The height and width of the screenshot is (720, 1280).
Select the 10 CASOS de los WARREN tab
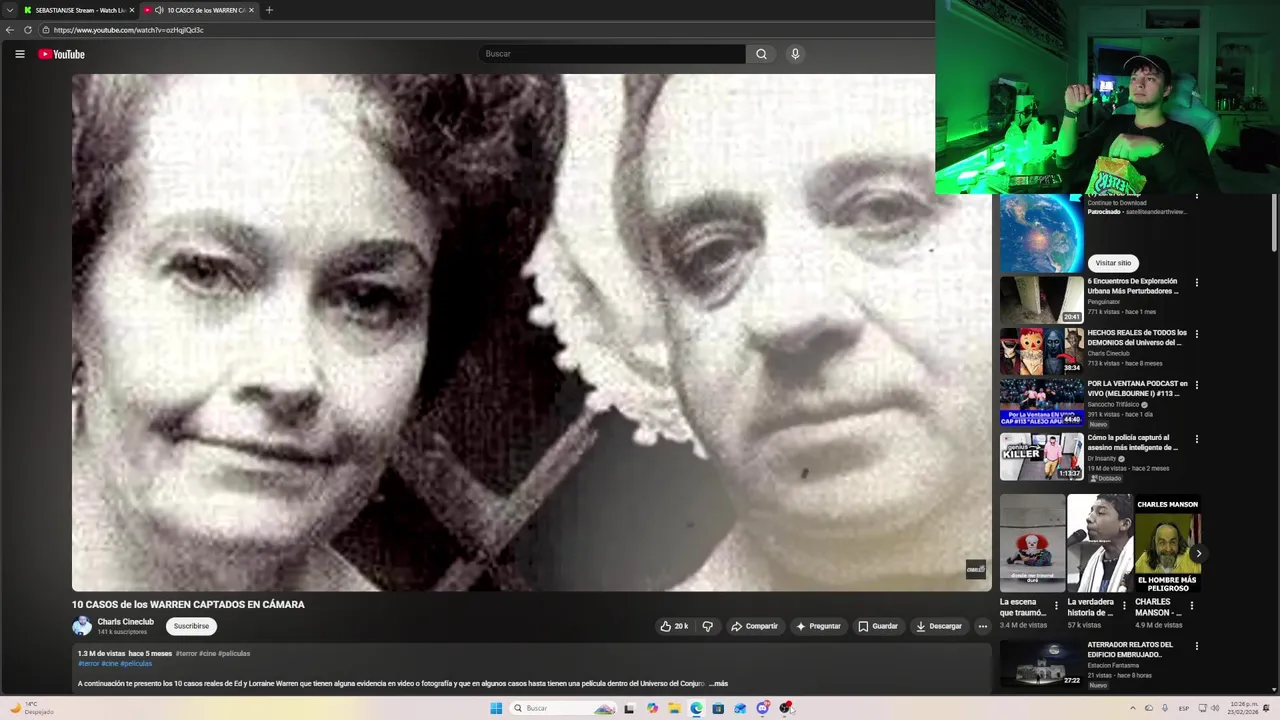[x=205, y=10]
